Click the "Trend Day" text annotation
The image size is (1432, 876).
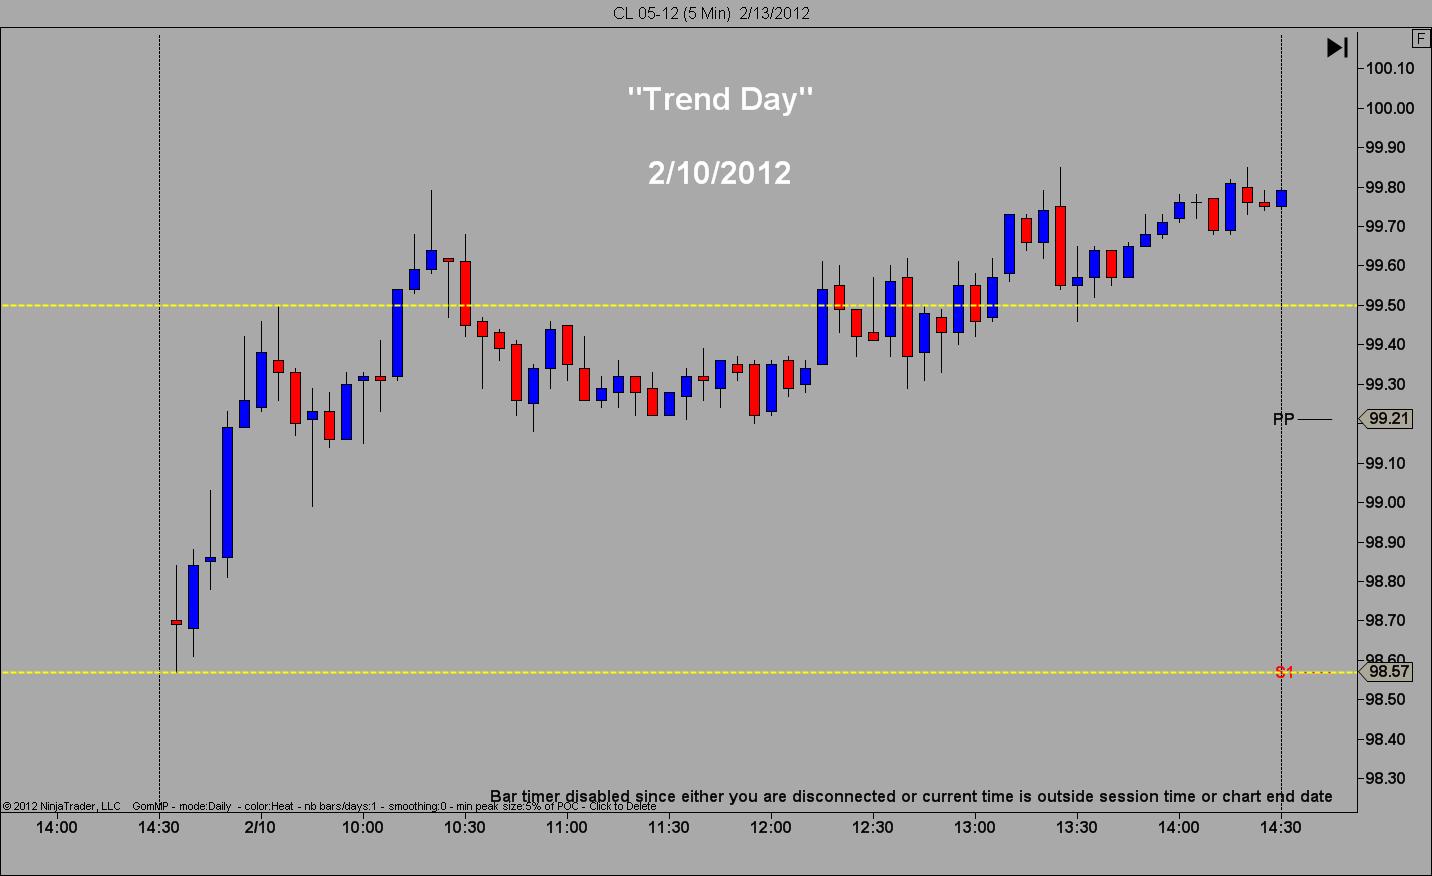click(720, 98)
